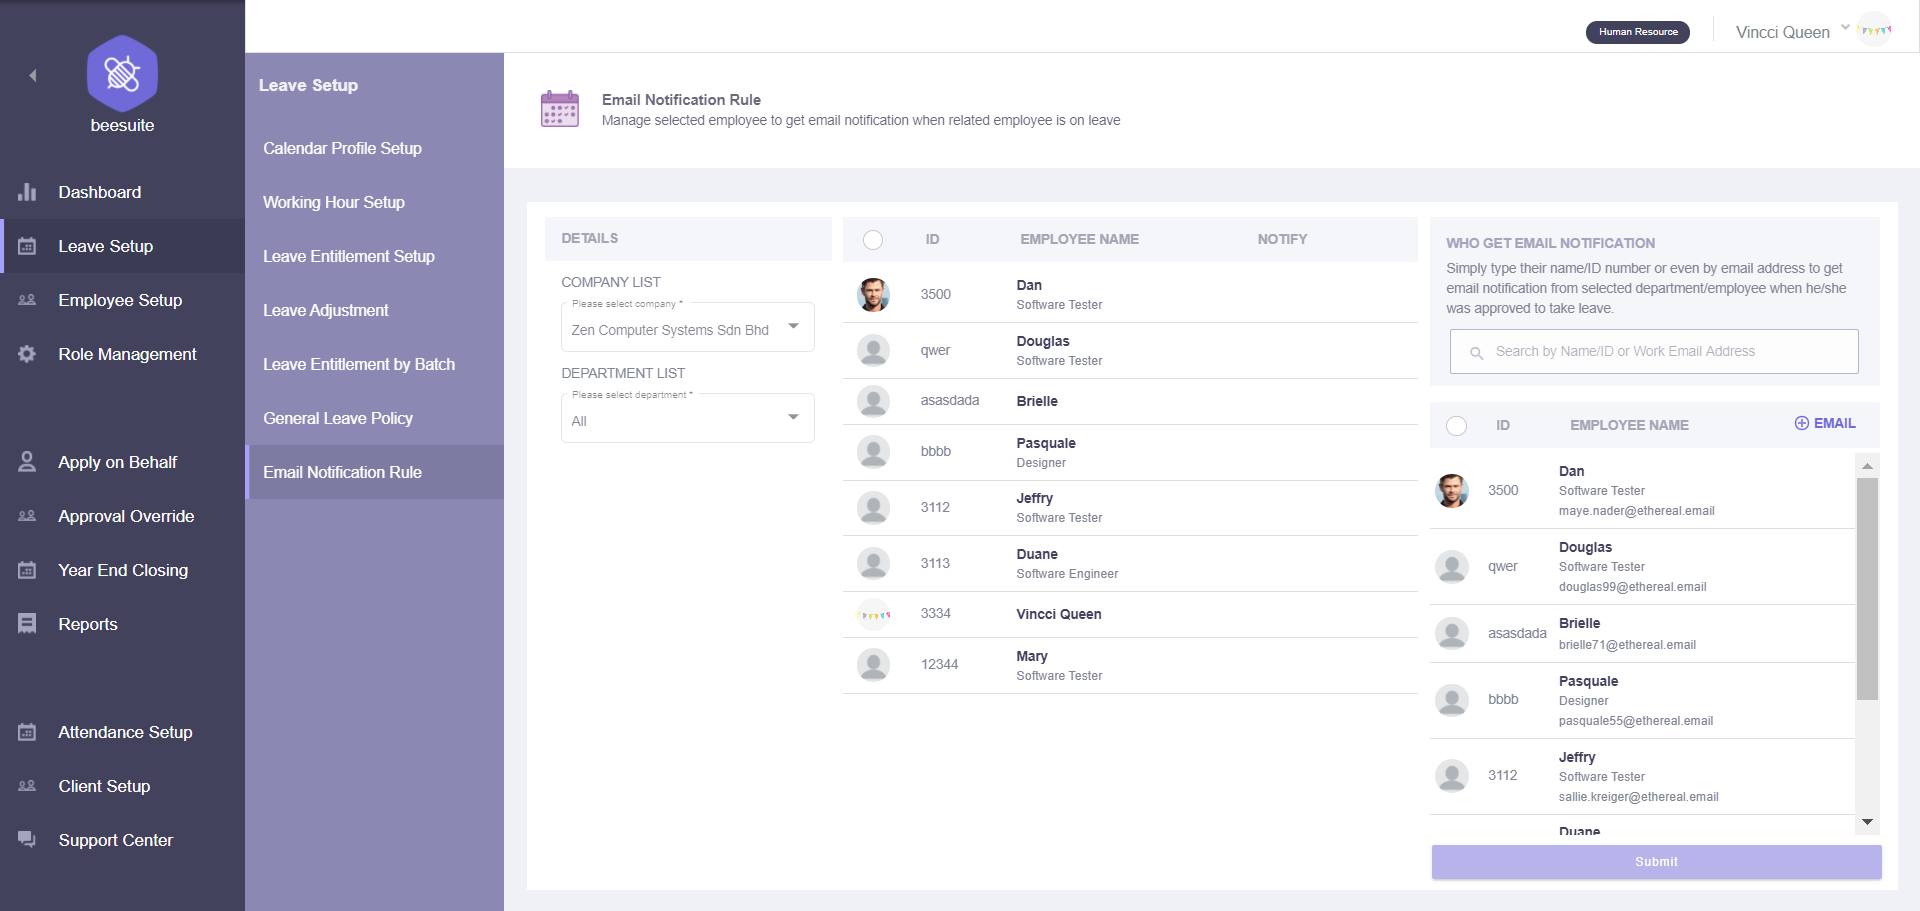Click the beesuite logo icon
This screenshot has width=1920, height=911.
[122, 73]
